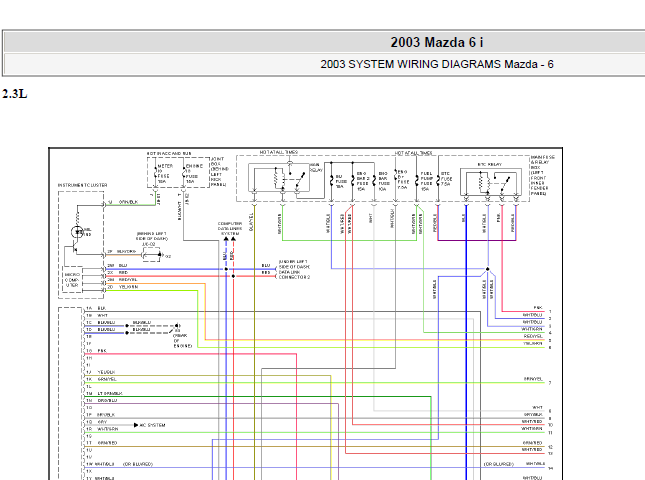Click the red dashed data line arrow
Image resolution: width=645 pixels, height=480 pixels.
pos(233,238)
